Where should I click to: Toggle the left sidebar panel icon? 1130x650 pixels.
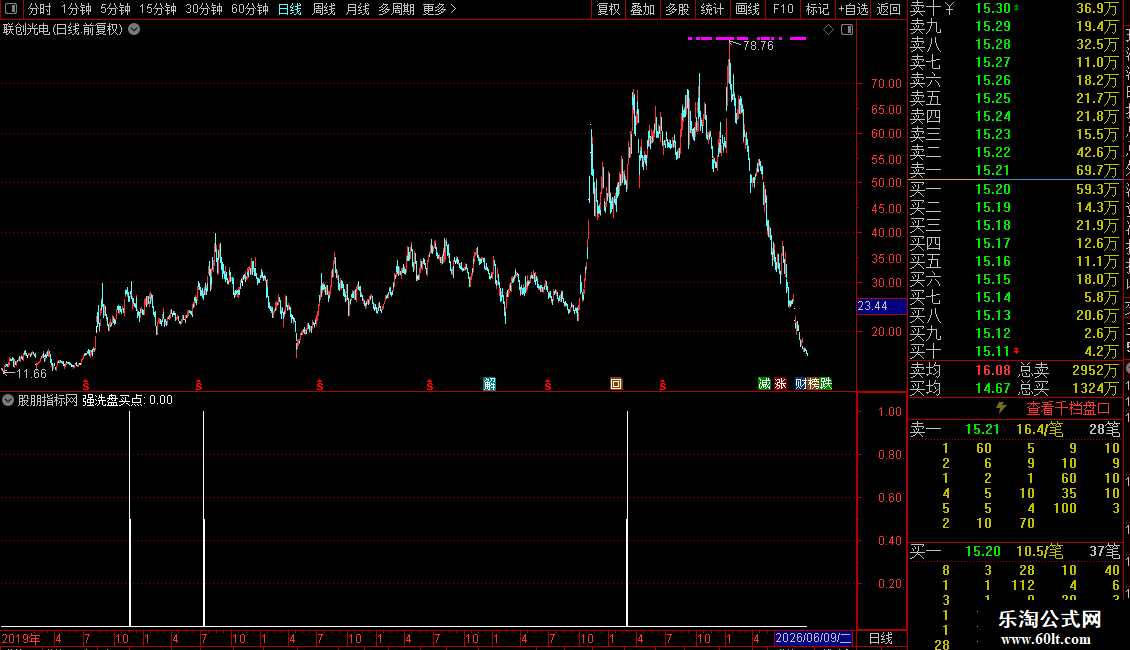click(x=11, y=9)
